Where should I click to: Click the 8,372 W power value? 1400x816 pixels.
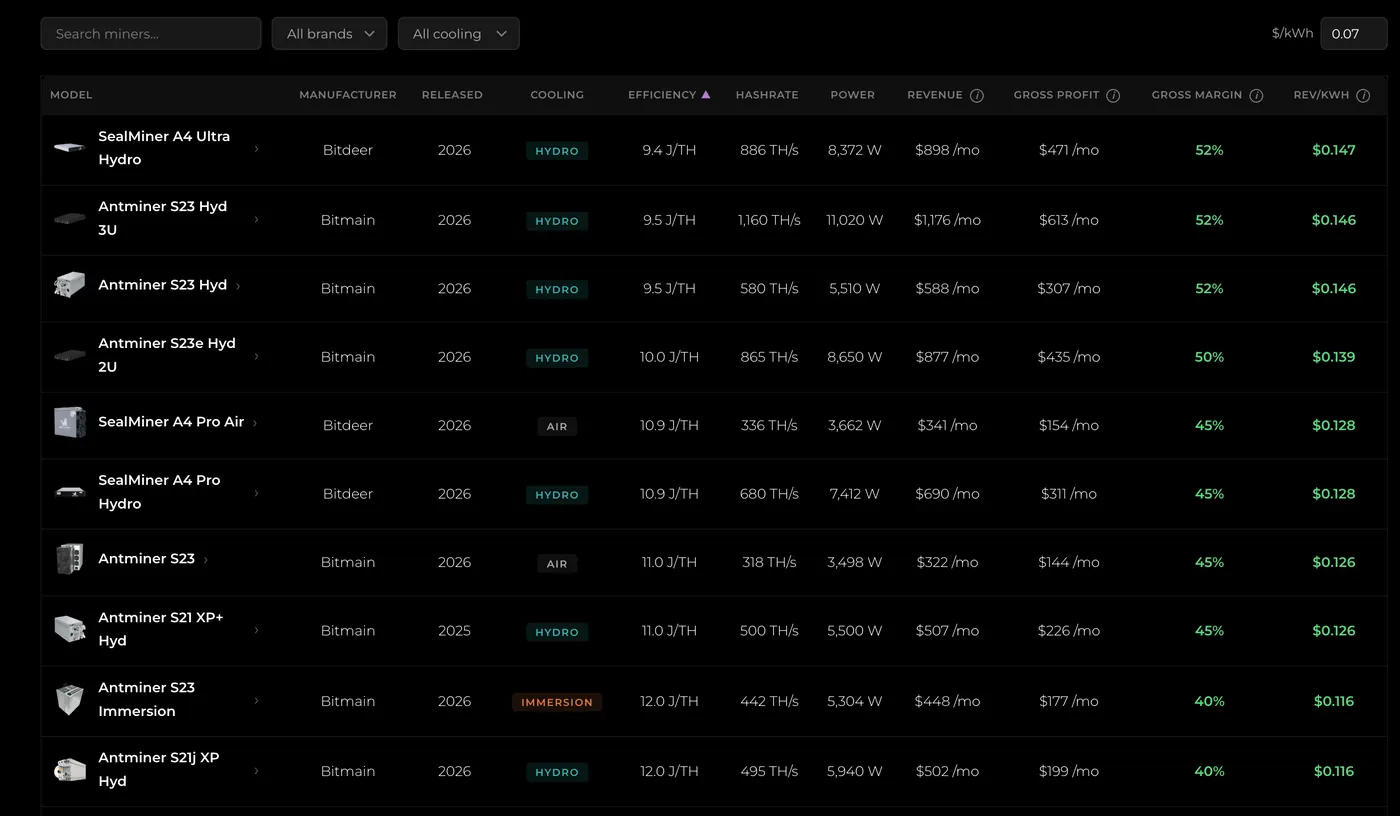tap(854, 150)
